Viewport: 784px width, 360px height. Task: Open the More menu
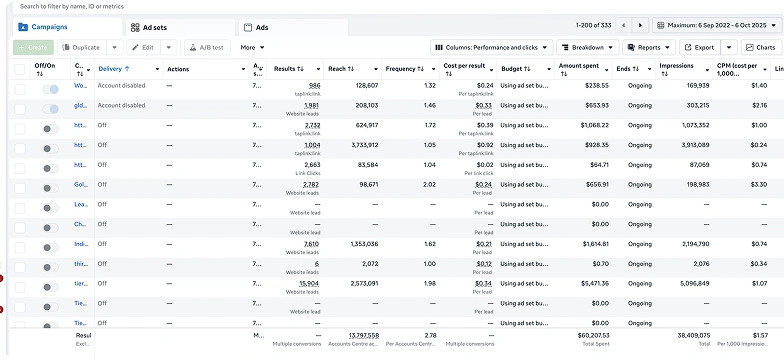pyautogui.click(x=252, y=48)
